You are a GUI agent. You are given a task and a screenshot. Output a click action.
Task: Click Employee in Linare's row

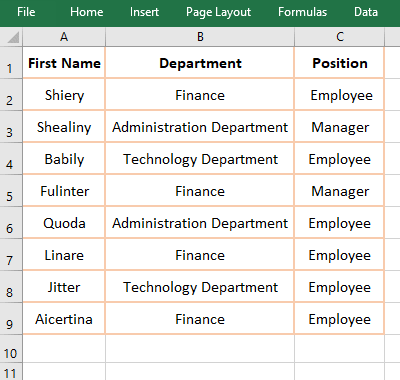click(340, 255)
